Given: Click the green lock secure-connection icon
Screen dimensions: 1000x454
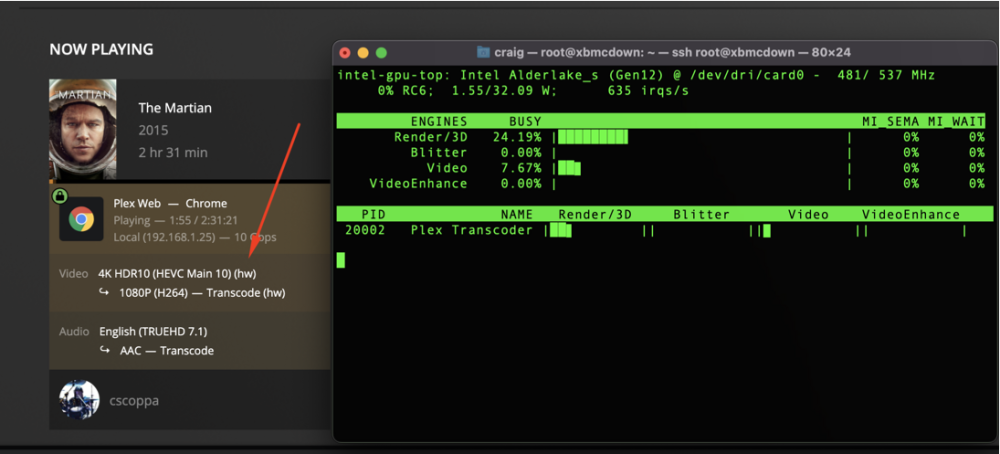Looking at the screenshot, I should (59, 196).
